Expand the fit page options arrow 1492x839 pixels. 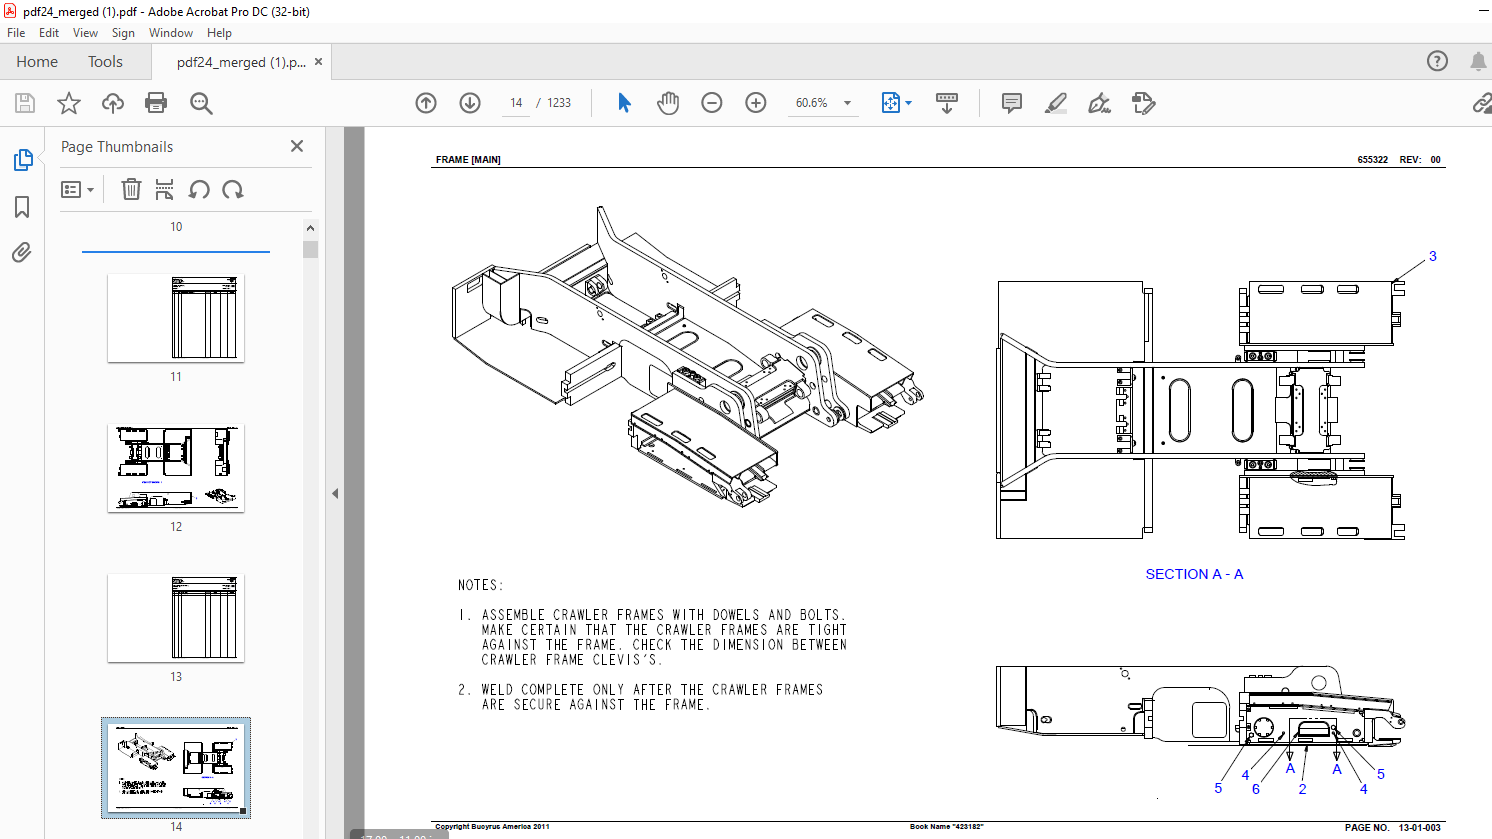[908, 103]
